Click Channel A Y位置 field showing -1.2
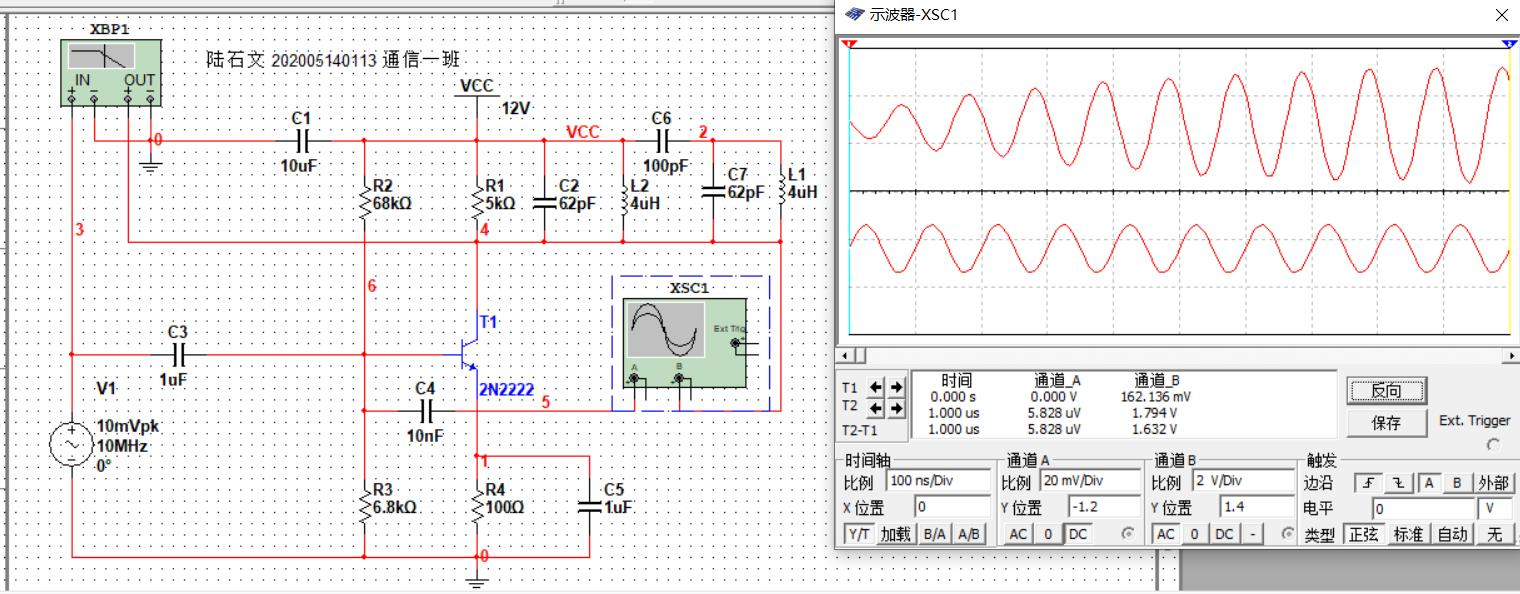Viewport: 1520px width, 594px height. [x=1103, y=507]
